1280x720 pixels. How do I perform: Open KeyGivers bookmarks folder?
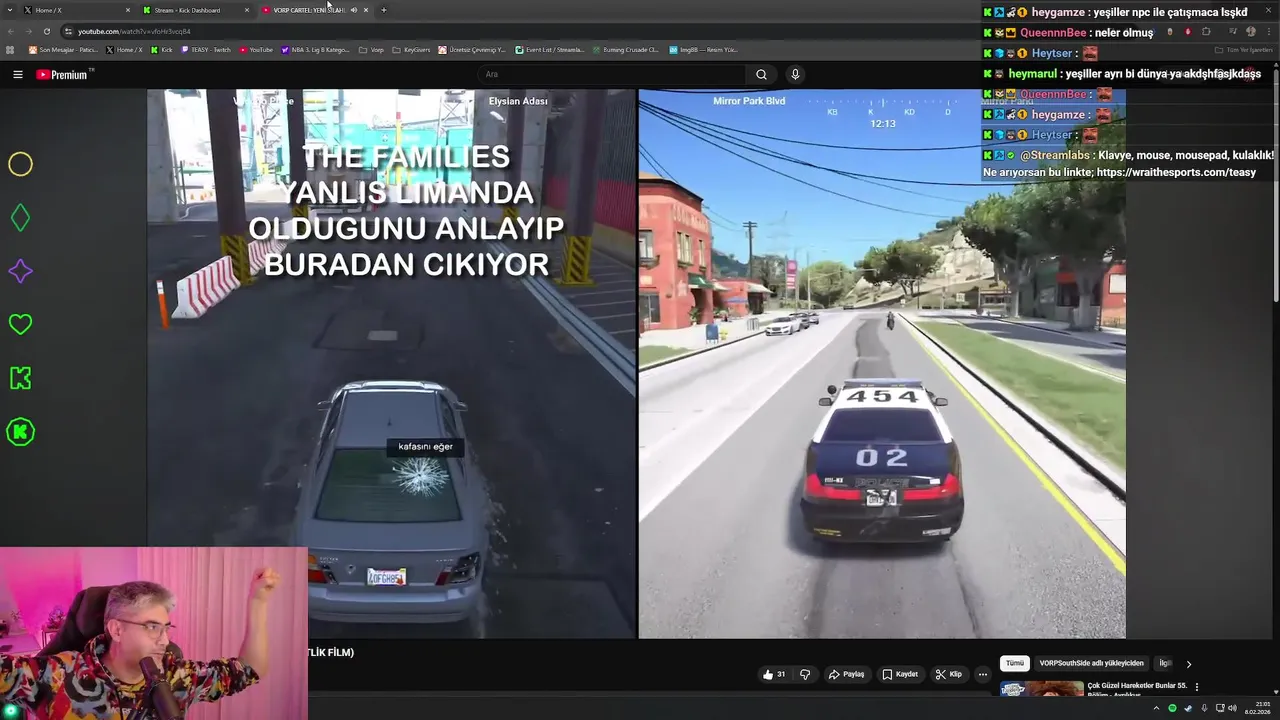click(x=411, y=49)
